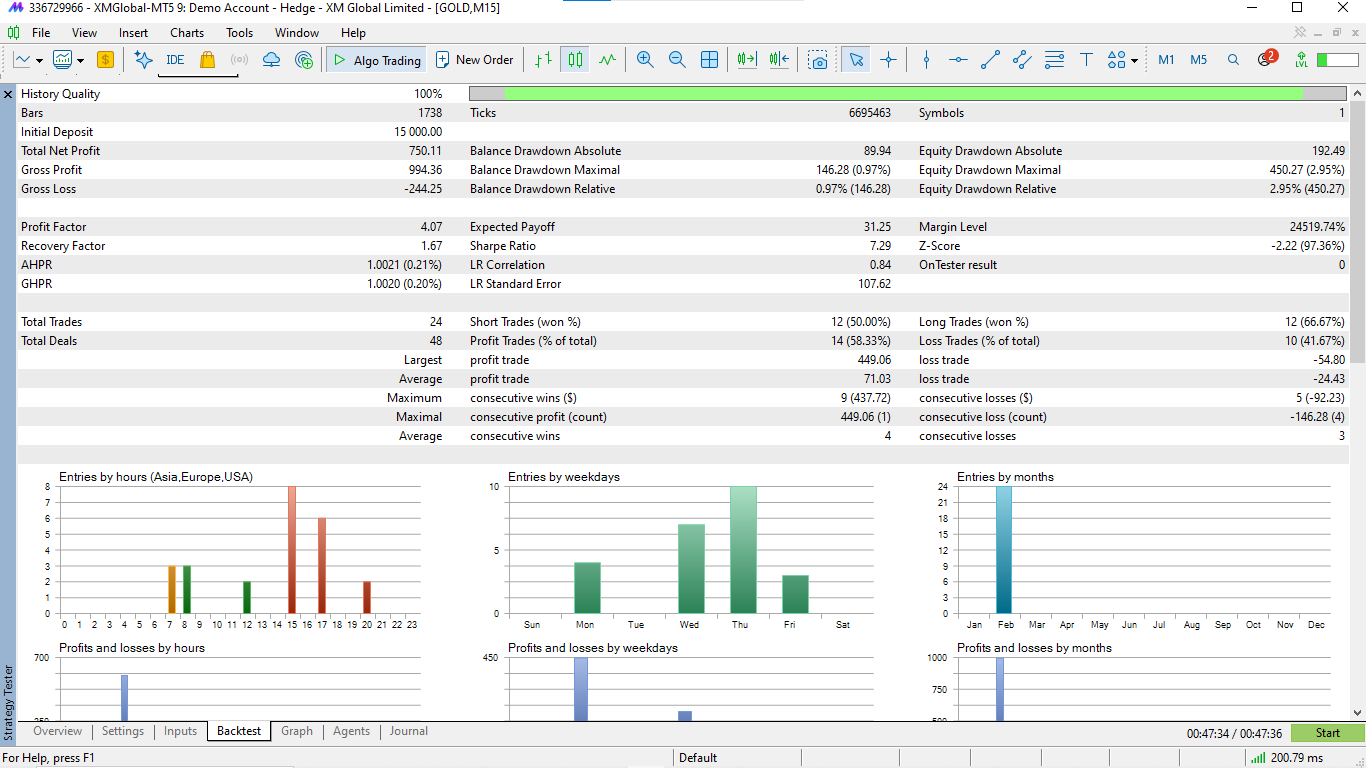Open the Help menu

353,33
